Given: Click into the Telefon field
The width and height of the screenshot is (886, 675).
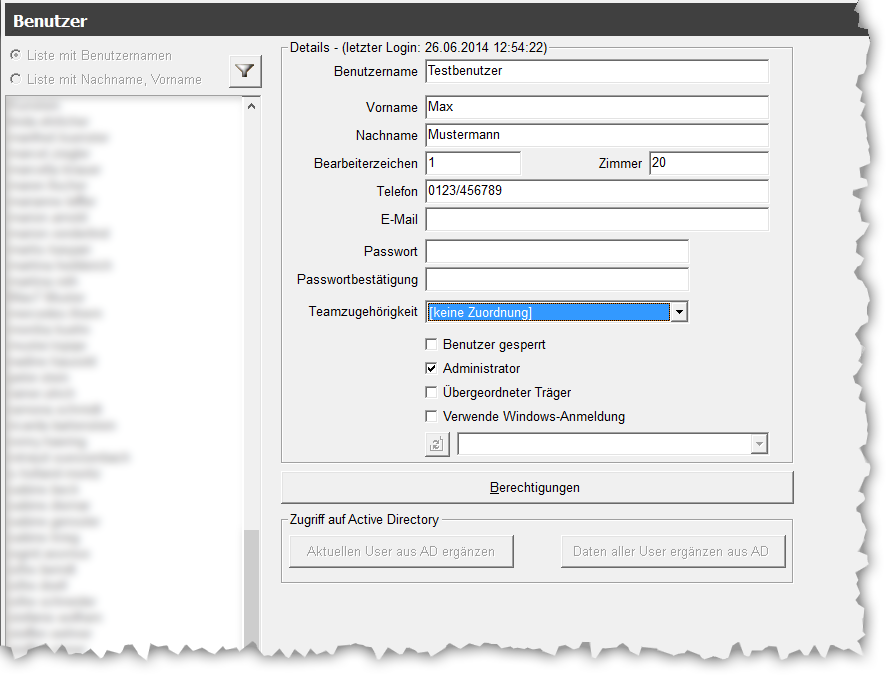Looking at the screenshot, I should (x=596, y=192).
